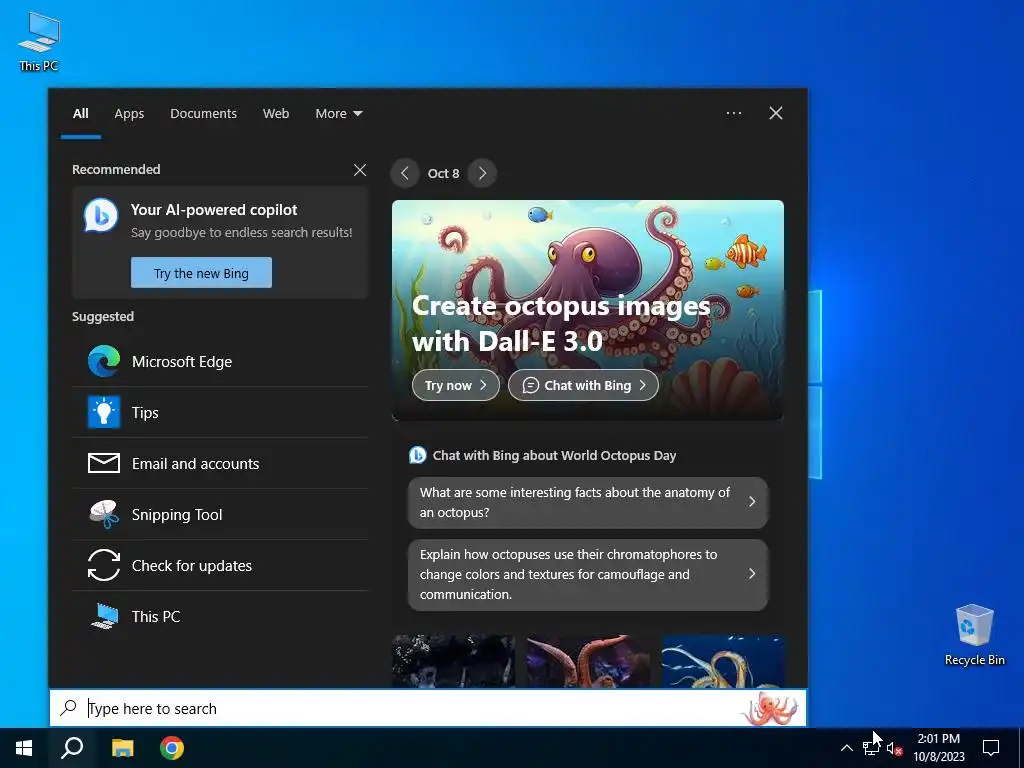Select Check for updates suggestion
Image resolution: width=1024 pixels, height=768 pixels.
(x=220, y=566)
